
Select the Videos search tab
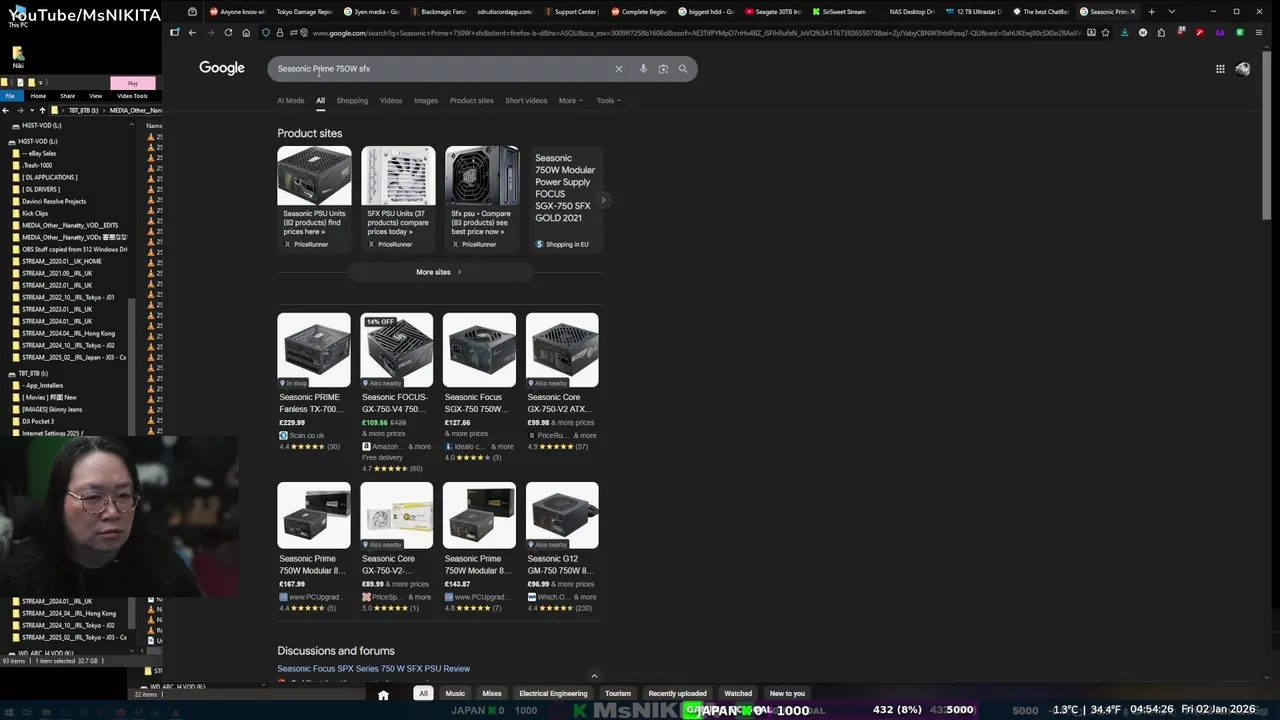pos(391,100)
